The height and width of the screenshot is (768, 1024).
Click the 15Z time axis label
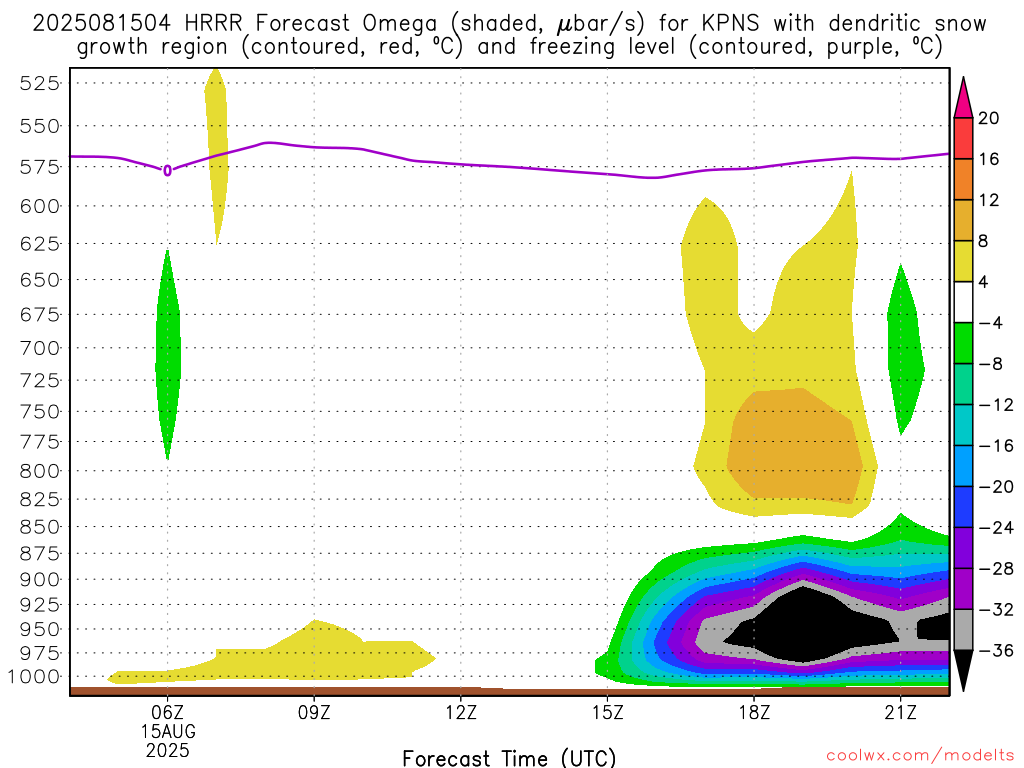607,712
